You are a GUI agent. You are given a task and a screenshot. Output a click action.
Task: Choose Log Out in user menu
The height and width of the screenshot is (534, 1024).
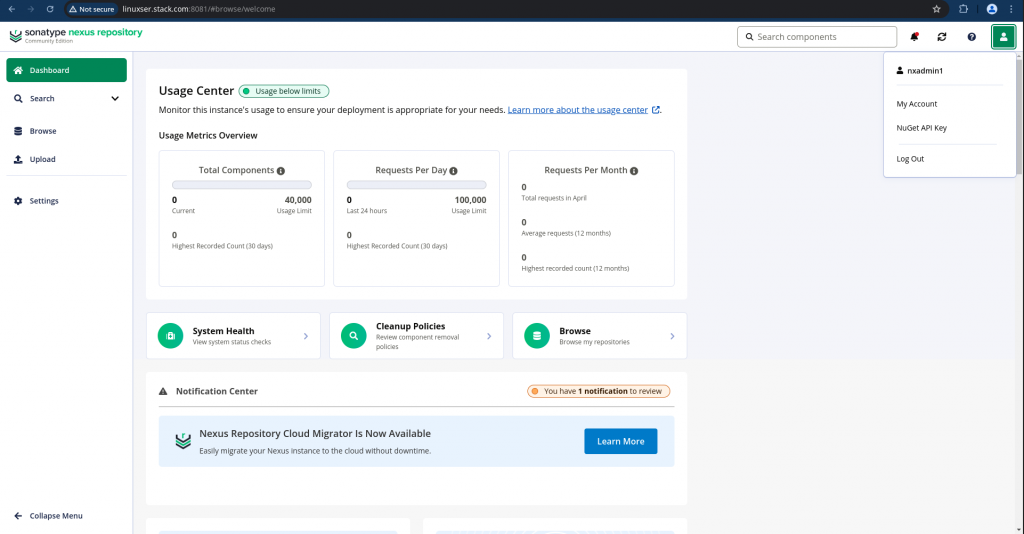pos(910,159)
